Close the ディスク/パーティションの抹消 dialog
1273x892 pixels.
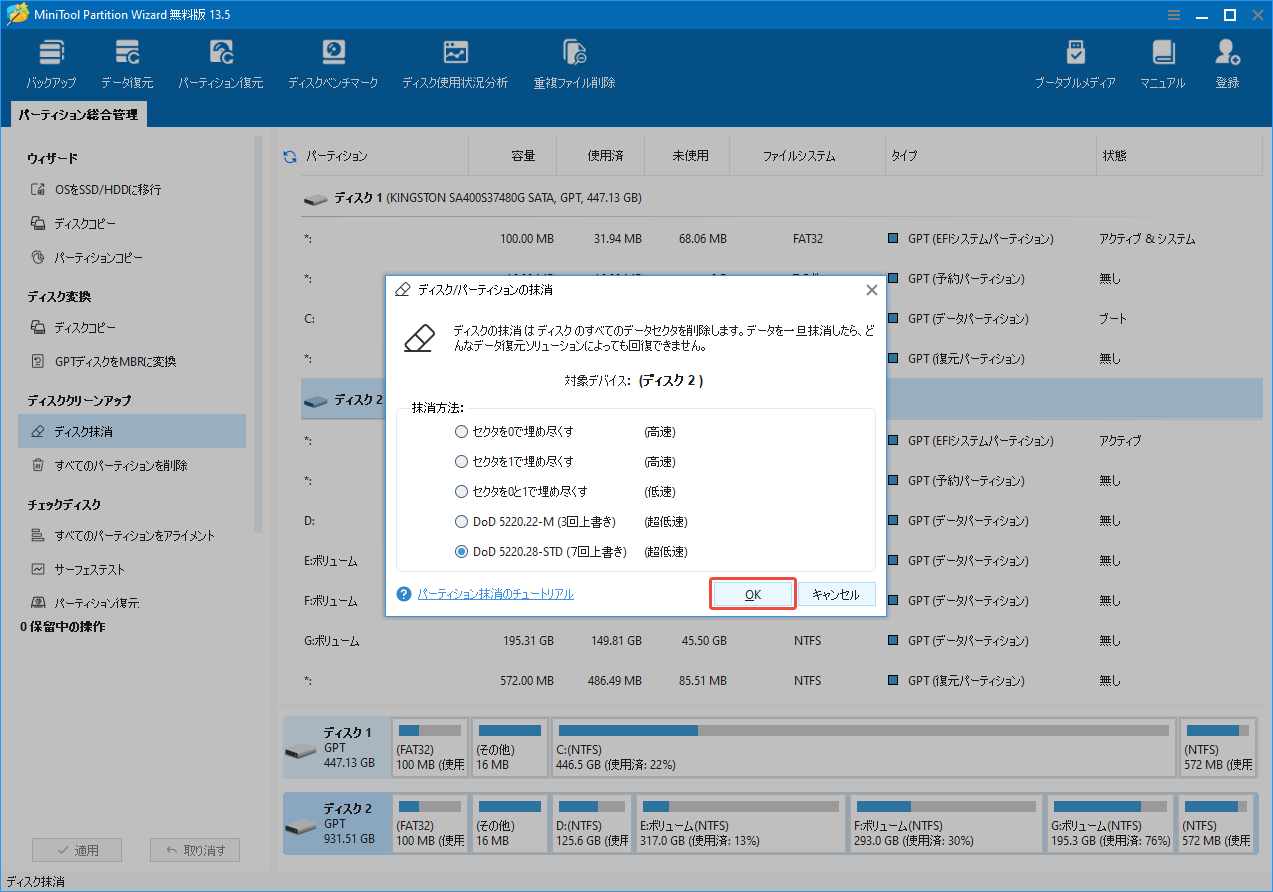871,290
